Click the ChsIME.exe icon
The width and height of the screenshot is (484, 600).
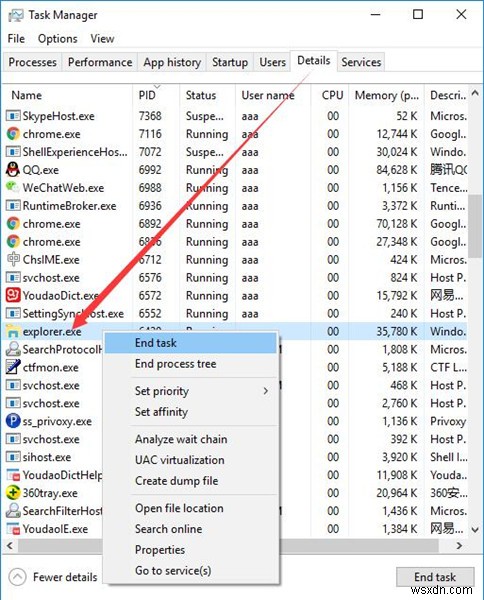coord(13,259)
